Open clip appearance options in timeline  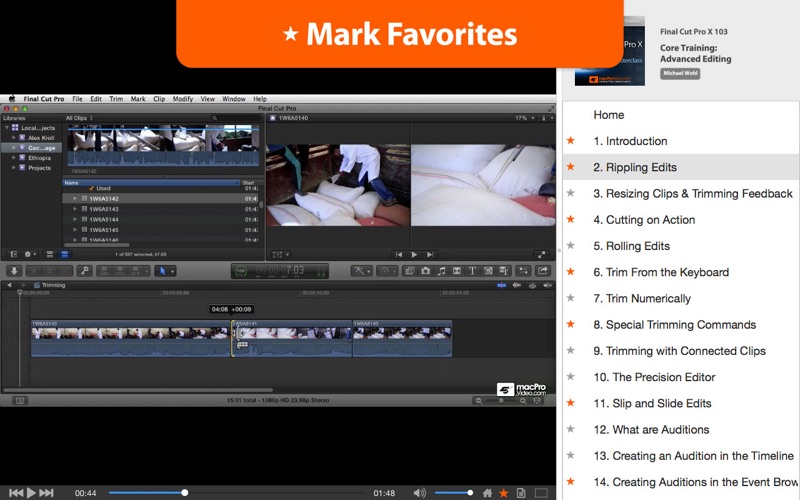(x=537, y=401)
